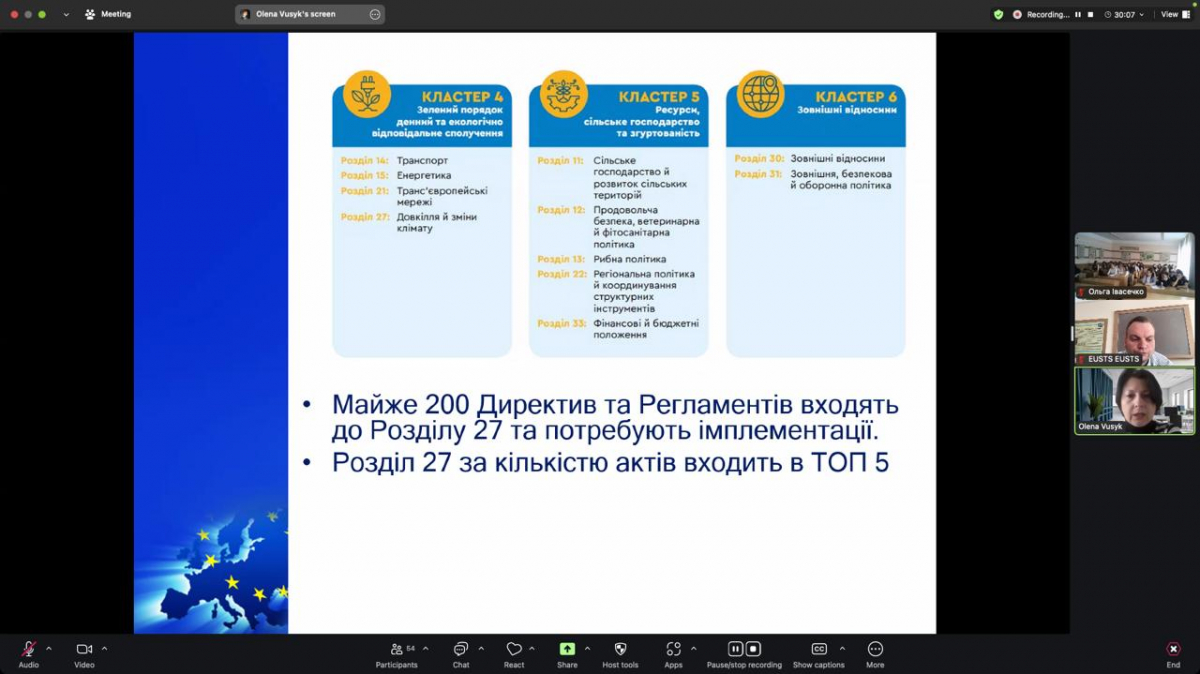
Task: Expand the video options chevron
Action: tap(104, 648)
